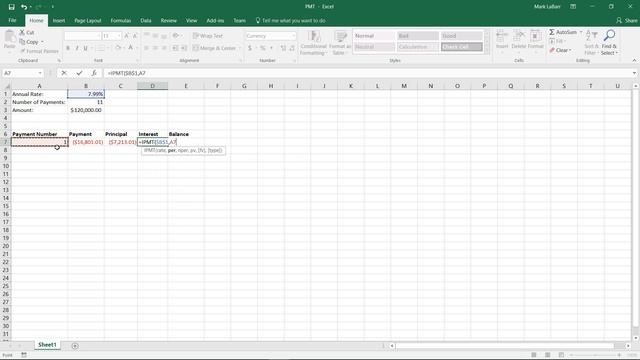This screenshot has width=640, height=360.
Task: Toggle Wrap Text
Action: pos(208,36)
